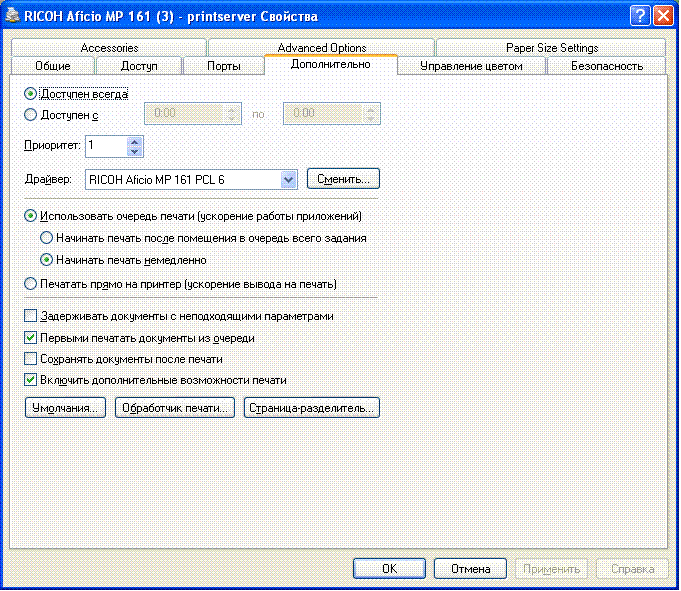This screenshot has width=681, height=591.
Task: Toggle 'Первыми печатать документы из очереди'
Action: pyautogui.click(x=30, y=337)
